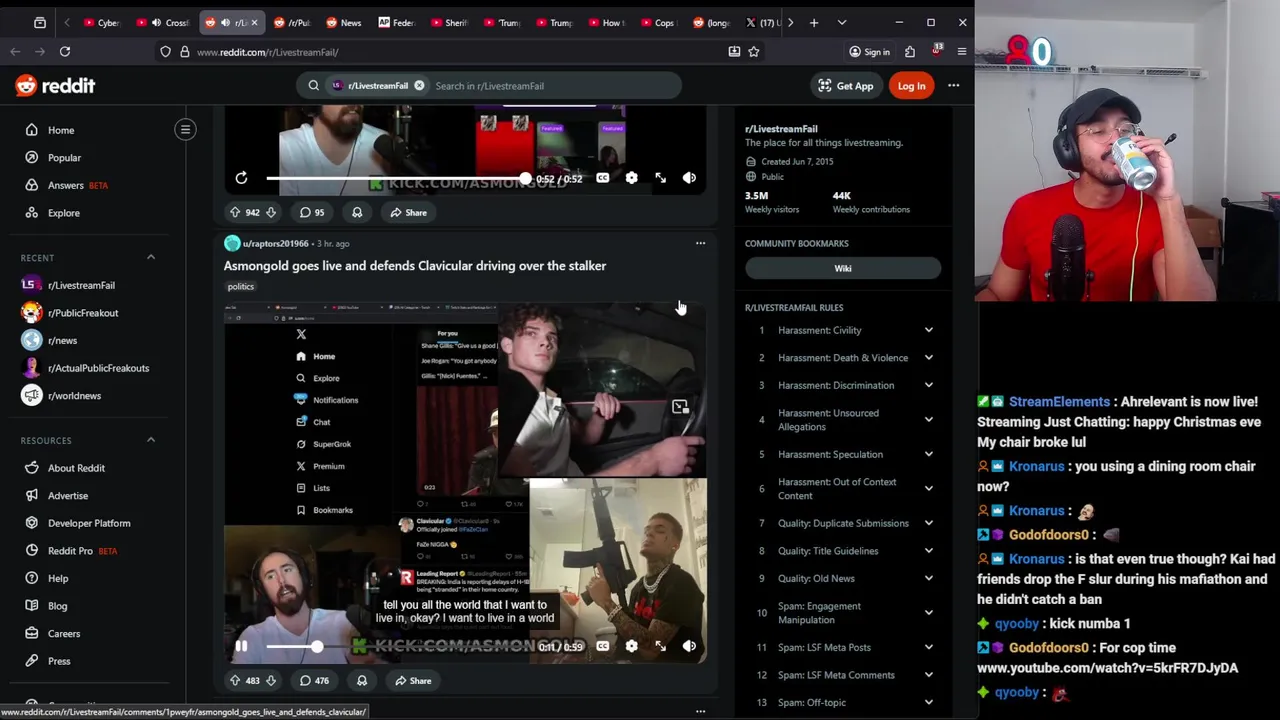Open the YouTube link in stream chat

(x=1107, y=668)
